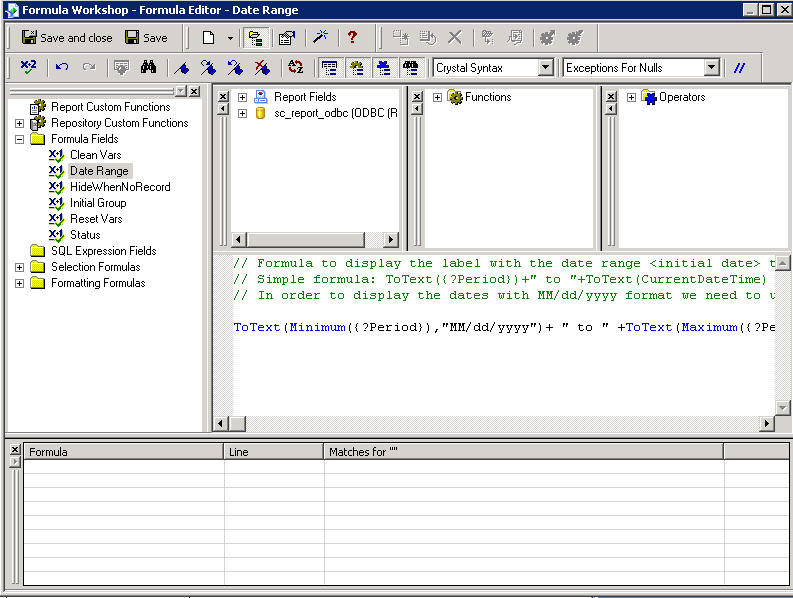Open Help question mark icon
Screen dimensions: 793x598
point(353,37)
